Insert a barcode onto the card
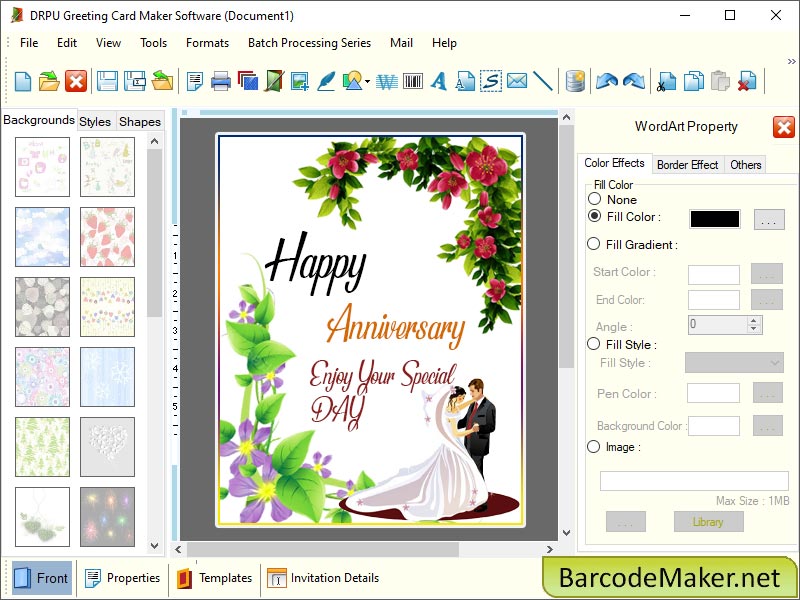 pos(414,81)
